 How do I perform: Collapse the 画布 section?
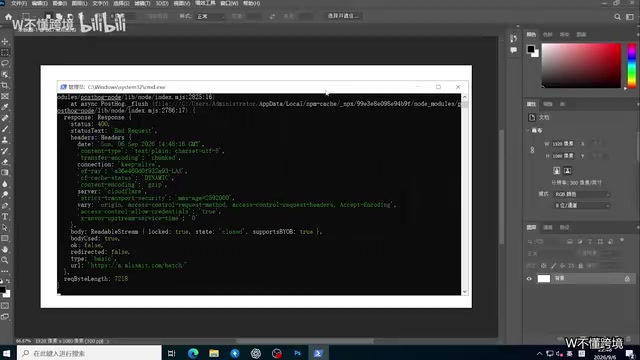(528, 131)
